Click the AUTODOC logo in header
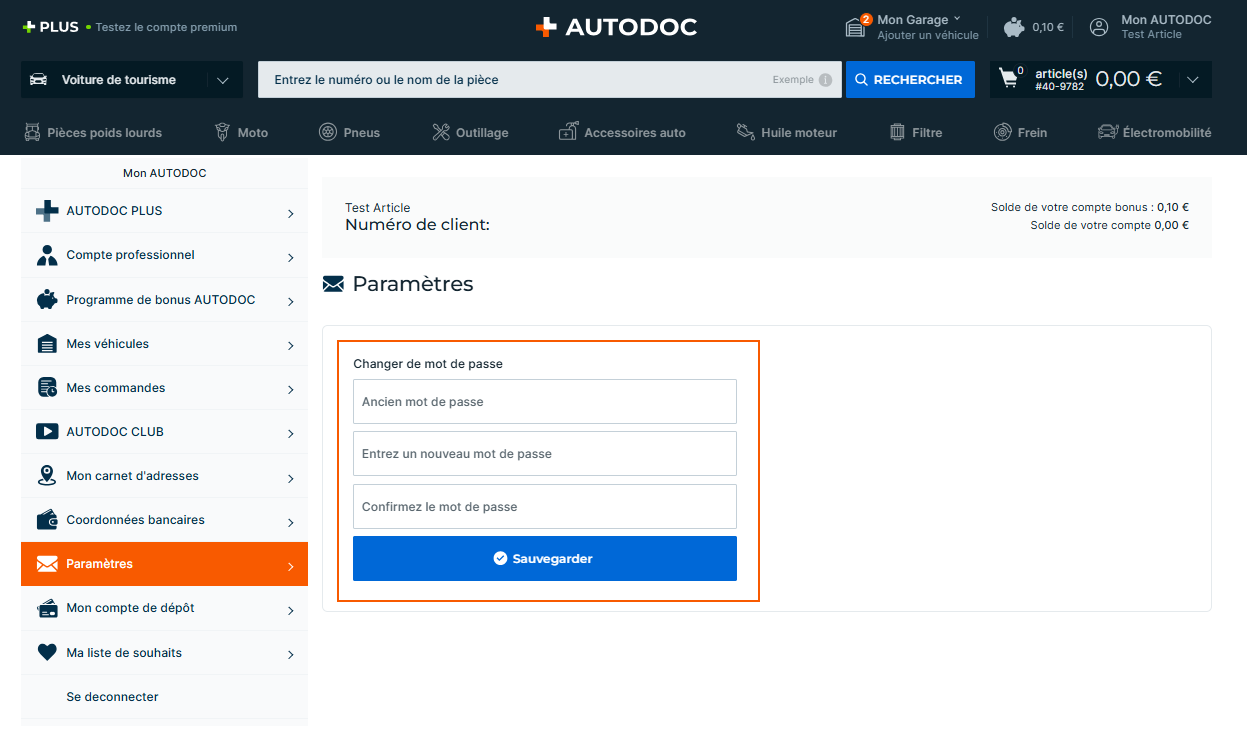This screenshot has height=754, width=1247. click(x=616, y=27)
